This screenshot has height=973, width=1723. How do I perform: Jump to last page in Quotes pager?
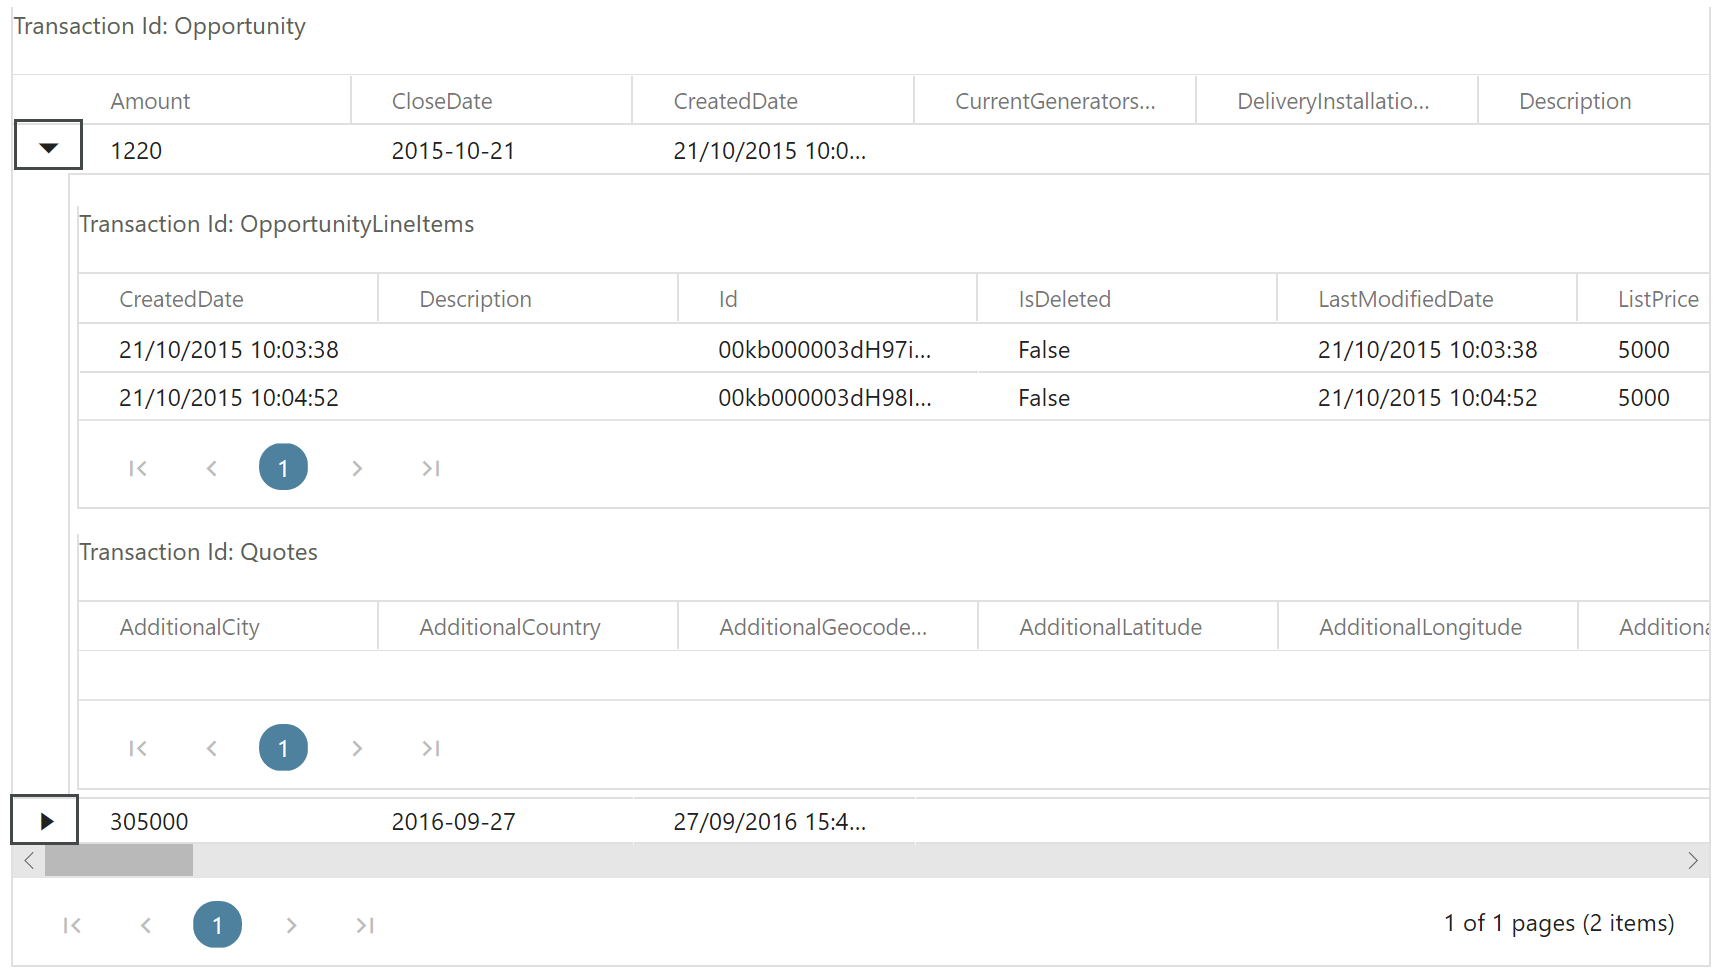[x=430, y=748]
